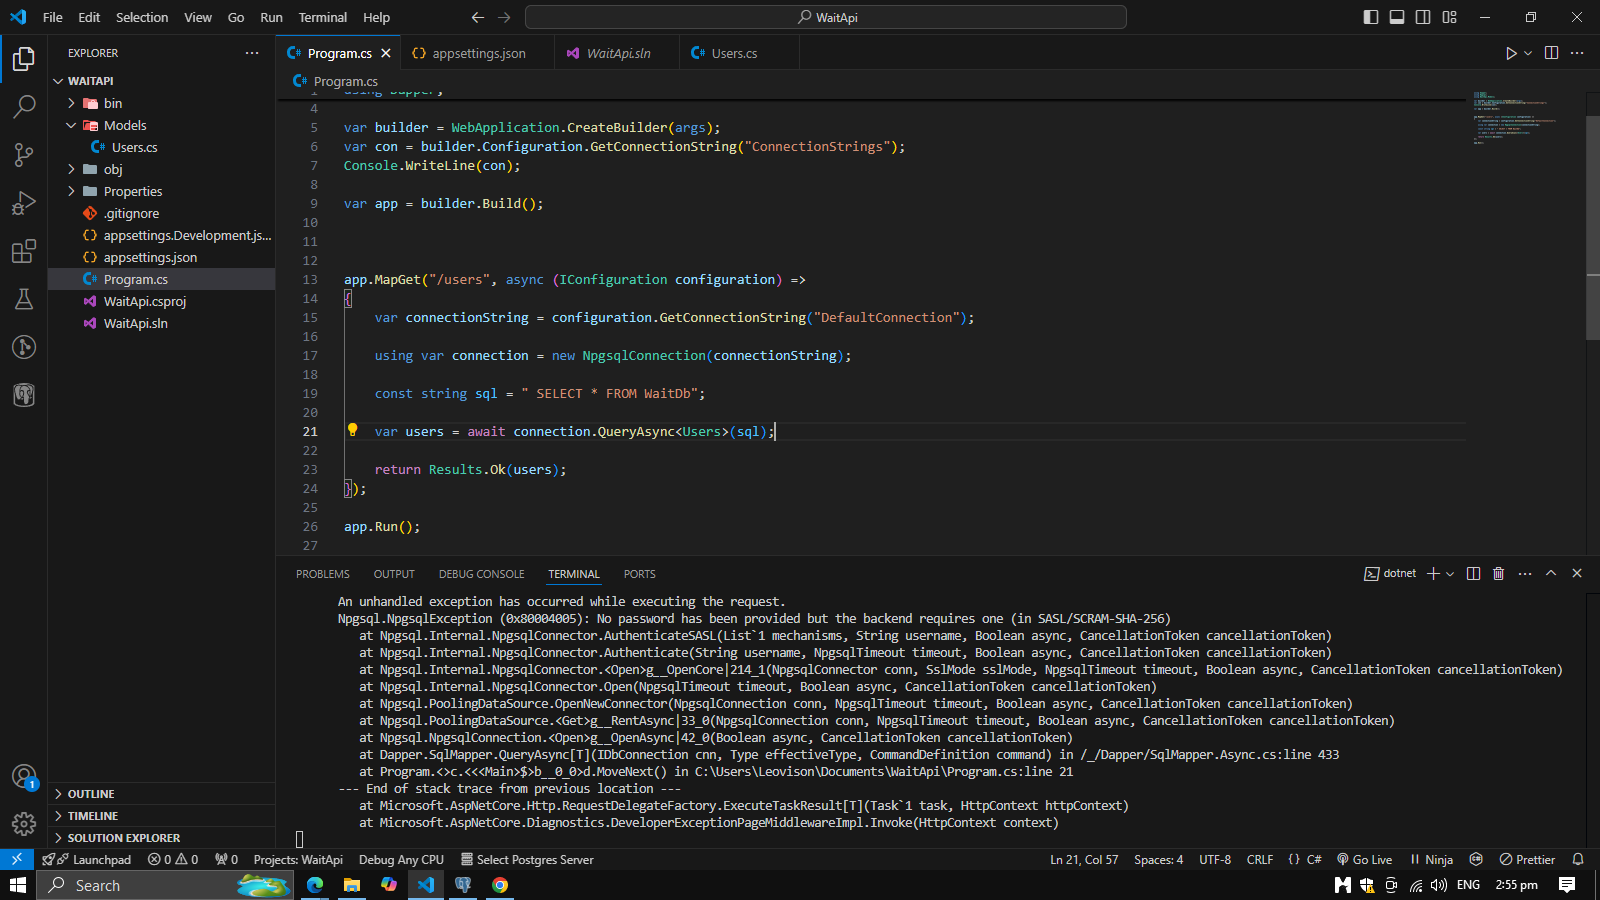Viewport: 1600px width, 900px height.
Task: Toggle the bottom panel visibility
Action: pos(1397,17)
